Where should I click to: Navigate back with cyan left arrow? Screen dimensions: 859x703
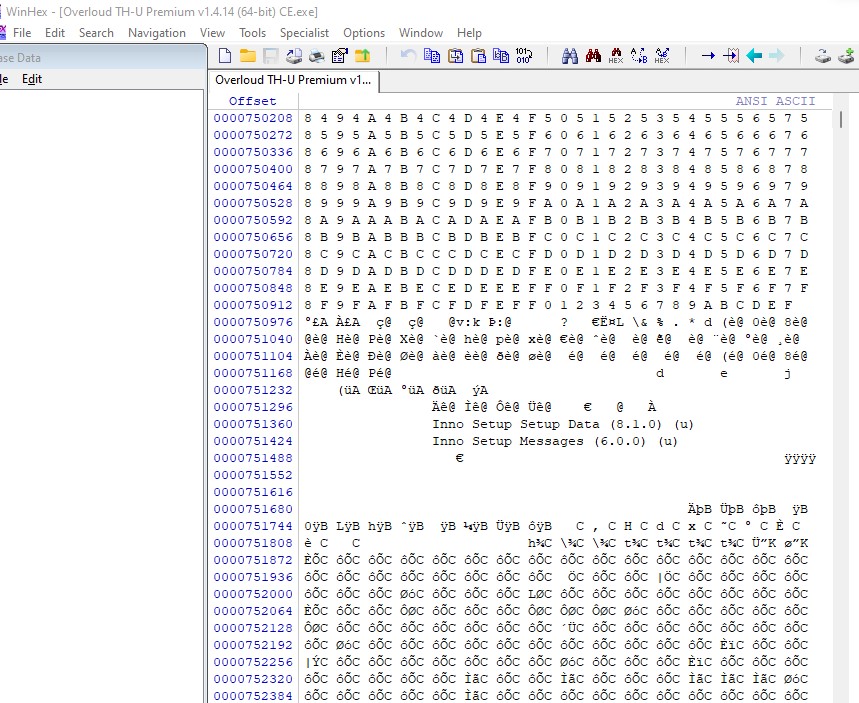(754, 56)
